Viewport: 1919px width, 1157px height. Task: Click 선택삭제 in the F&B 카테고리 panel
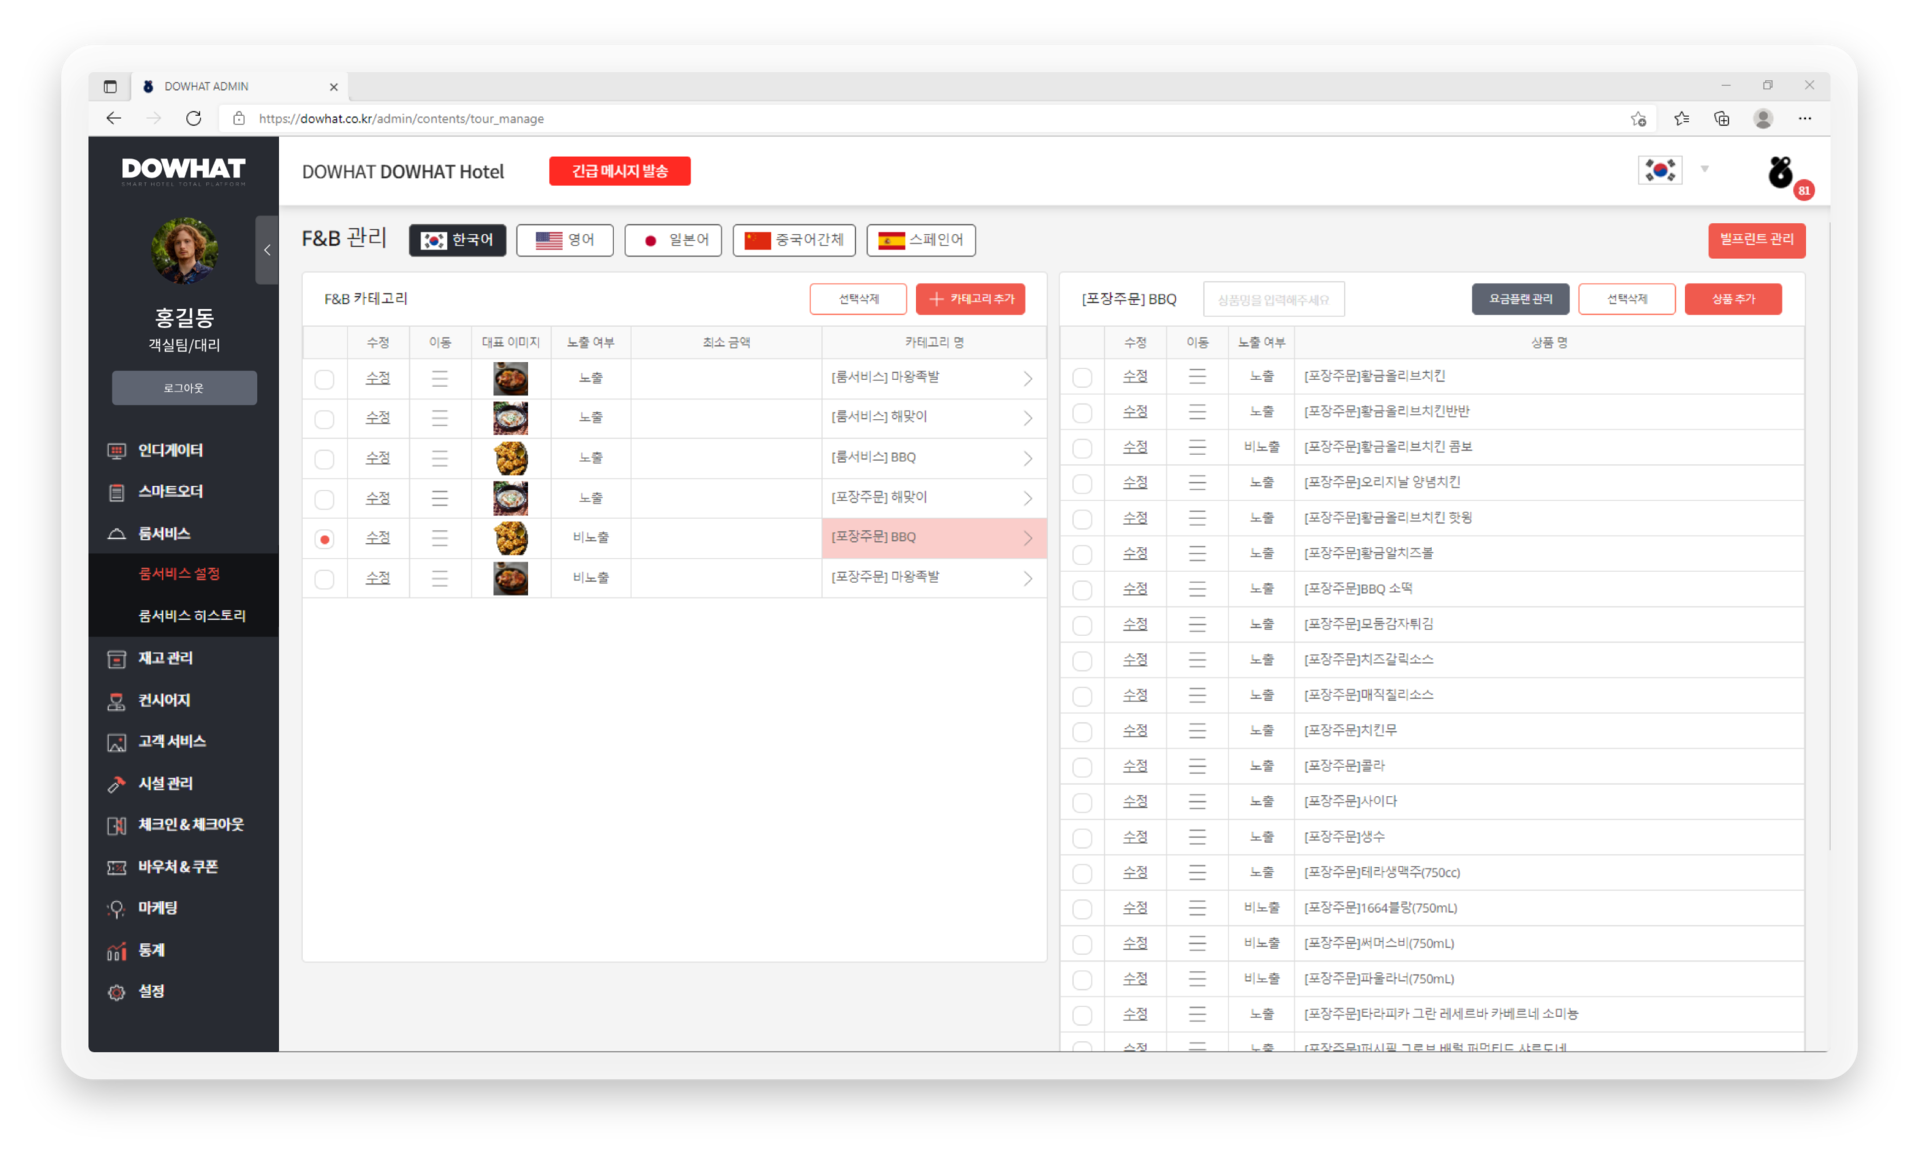pyautogui.click(x=858, y=299)
